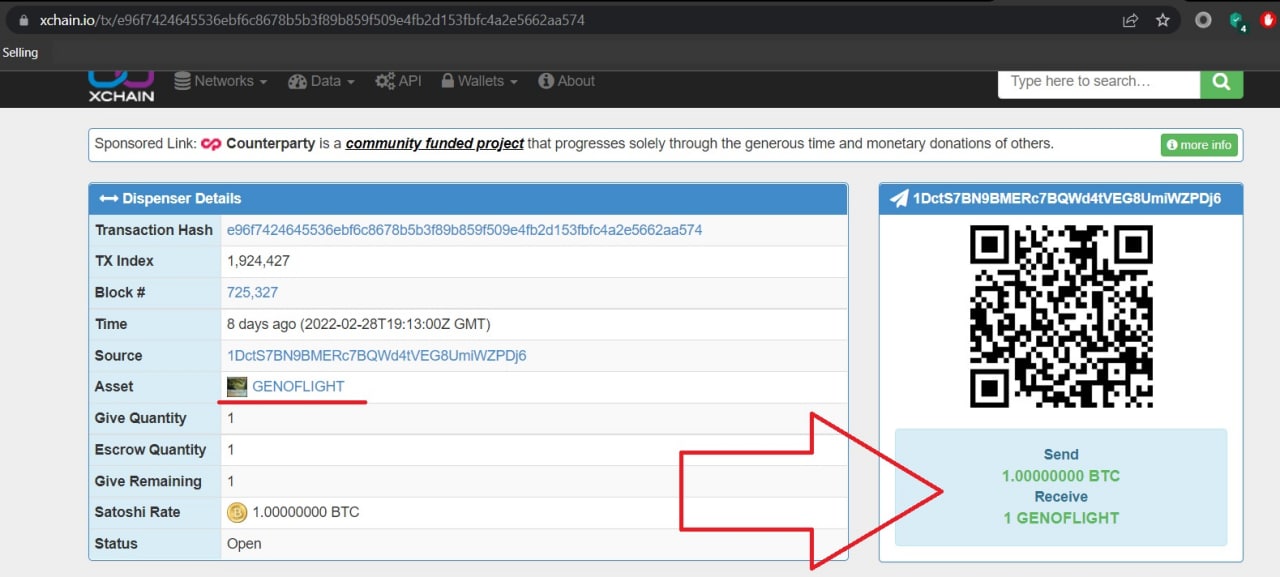Open the transaction hash link
The image size is (1280, 577).
[465, 230]
